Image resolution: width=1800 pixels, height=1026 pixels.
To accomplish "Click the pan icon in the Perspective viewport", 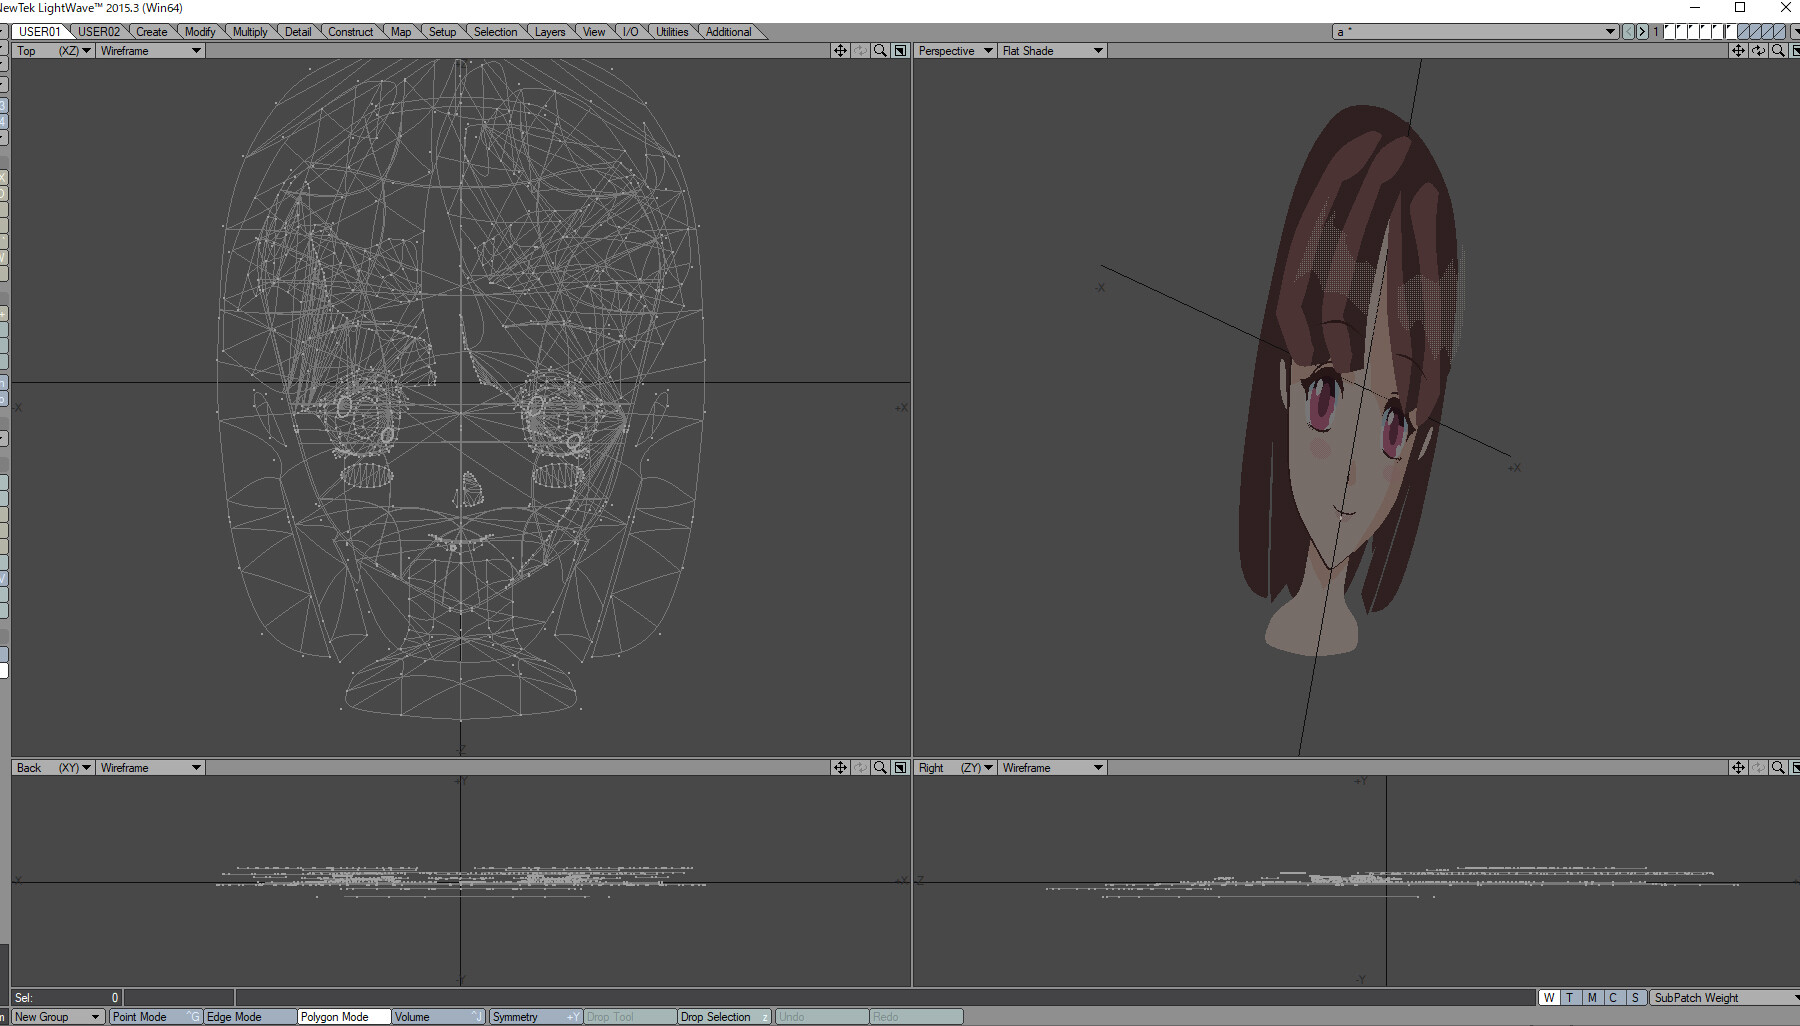I will pos(1738,51).
